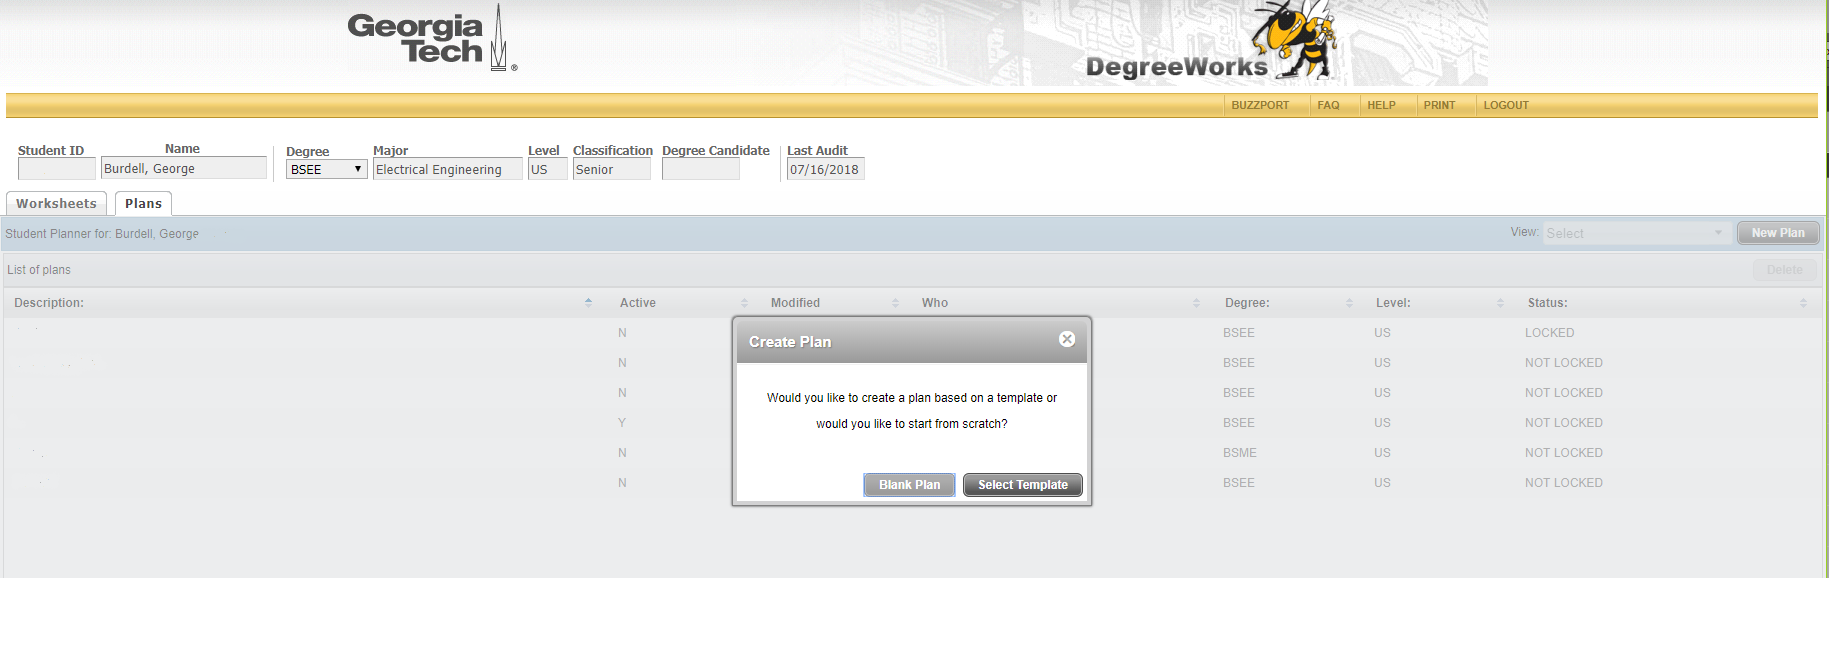
Task: Select the Plans tab
Action: [143, 203]
